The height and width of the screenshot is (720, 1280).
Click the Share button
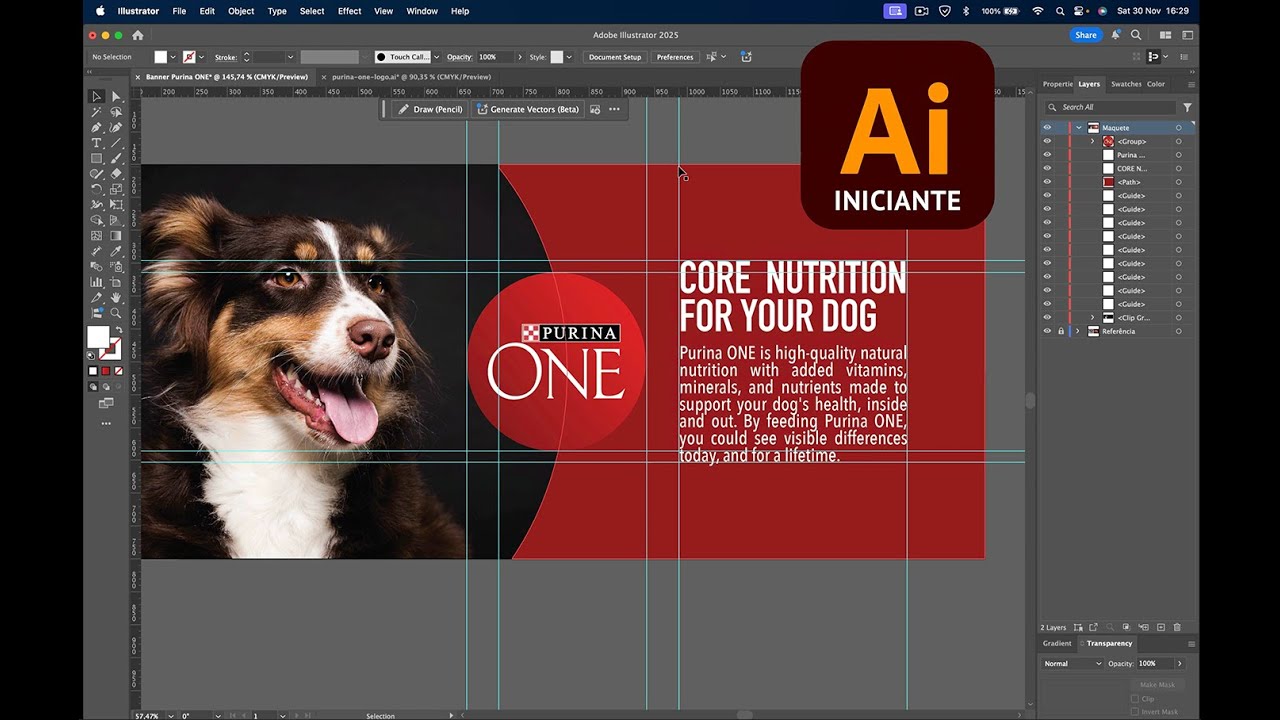click(x=1085, y=35)
